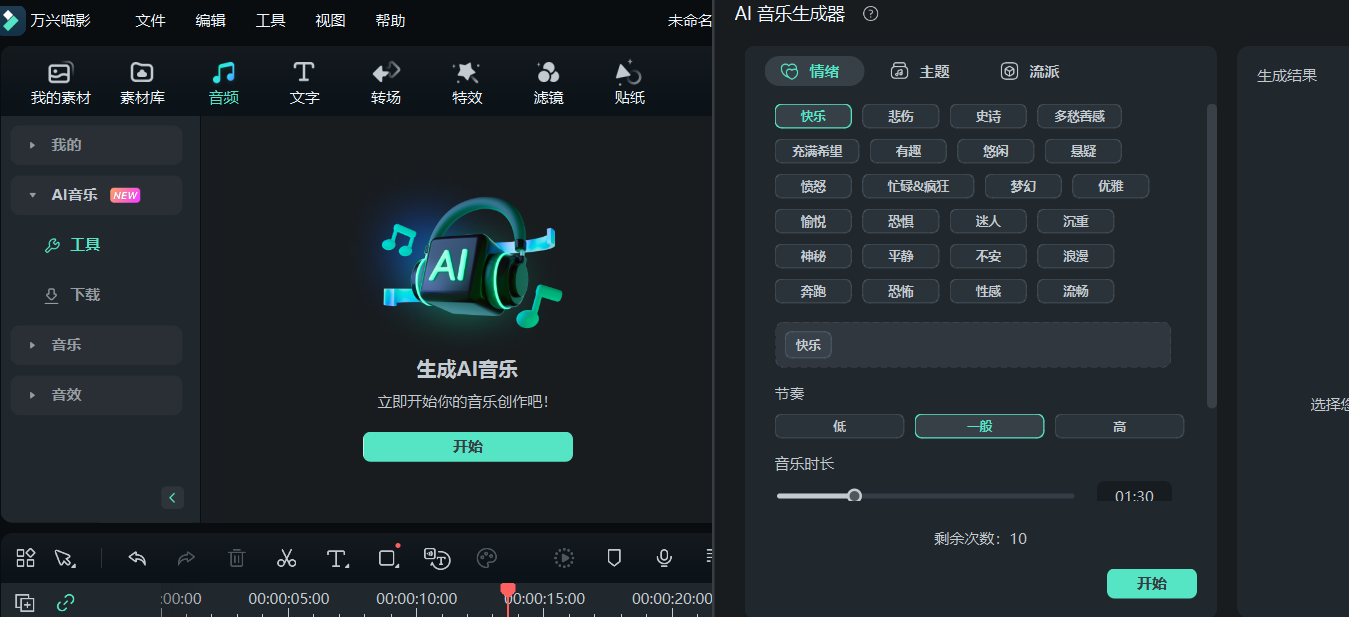
Task: Open the 贴纸 (stickers) panel
Action: click(x=628, y=82)
